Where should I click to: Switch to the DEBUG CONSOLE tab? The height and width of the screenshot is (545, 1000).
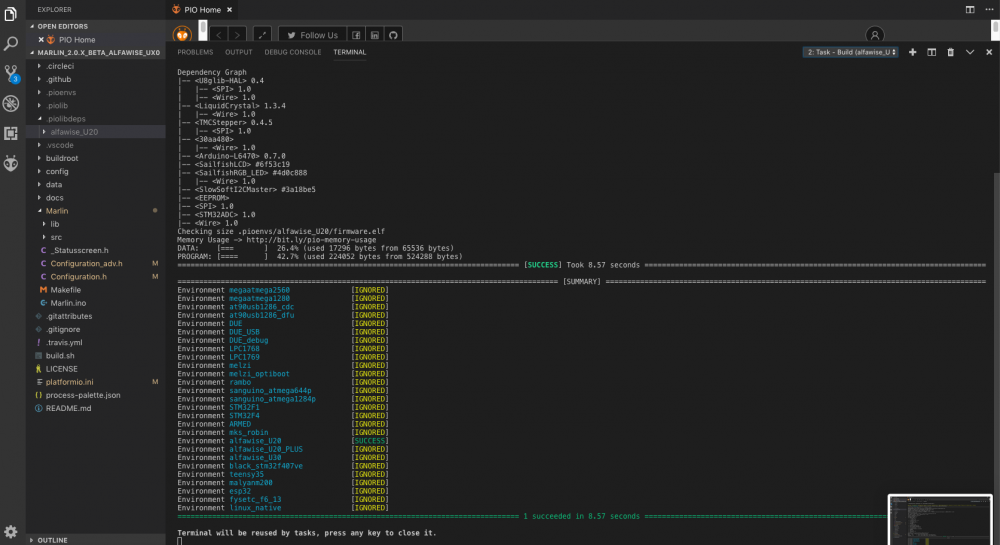293,52
